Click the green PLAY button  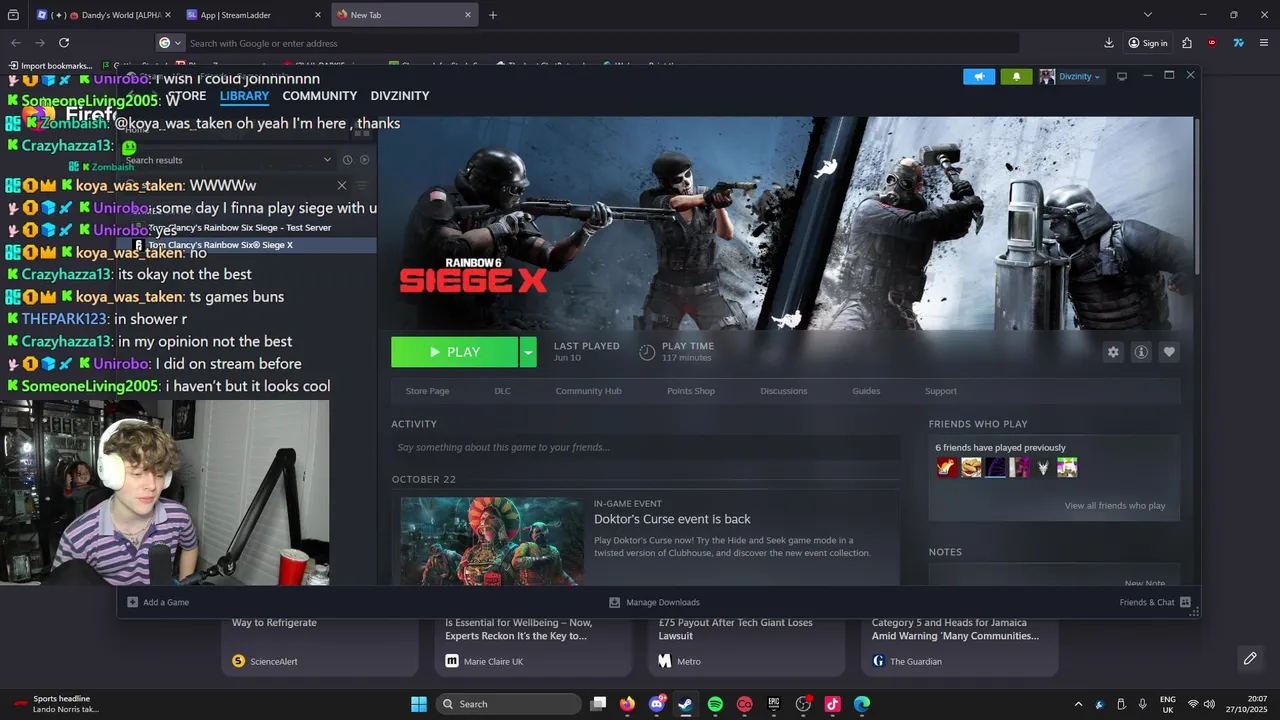click(x=455, y=352)
